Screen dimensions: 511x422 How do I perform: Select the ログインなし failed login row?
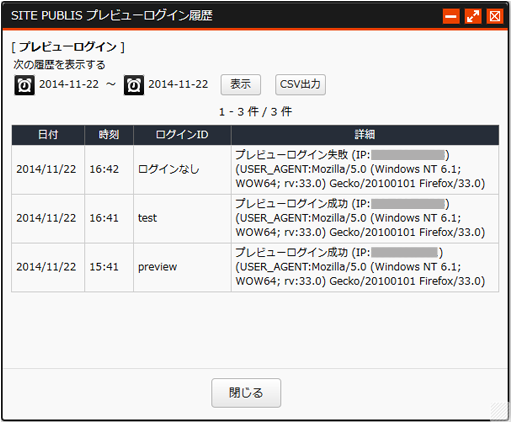coord(255,170)
